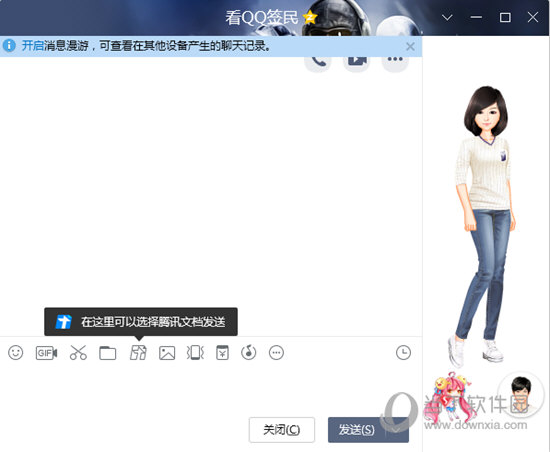
Task: Open the send options dropdown arrow beside 发送(S)
Action: [397, 430]
